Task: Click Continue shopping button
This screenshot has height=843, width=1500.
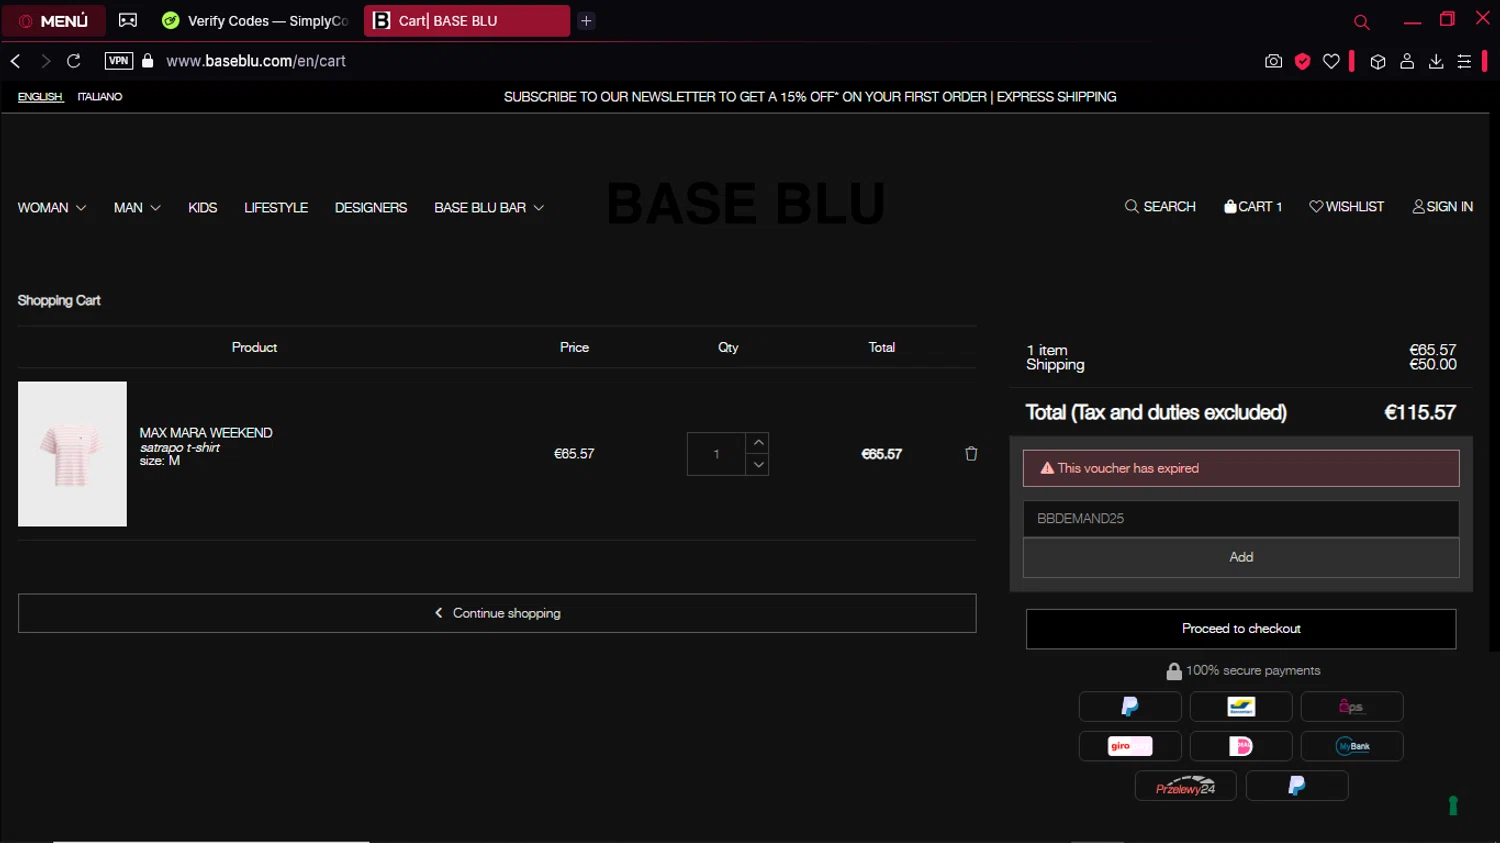Action: coord(497,614)
